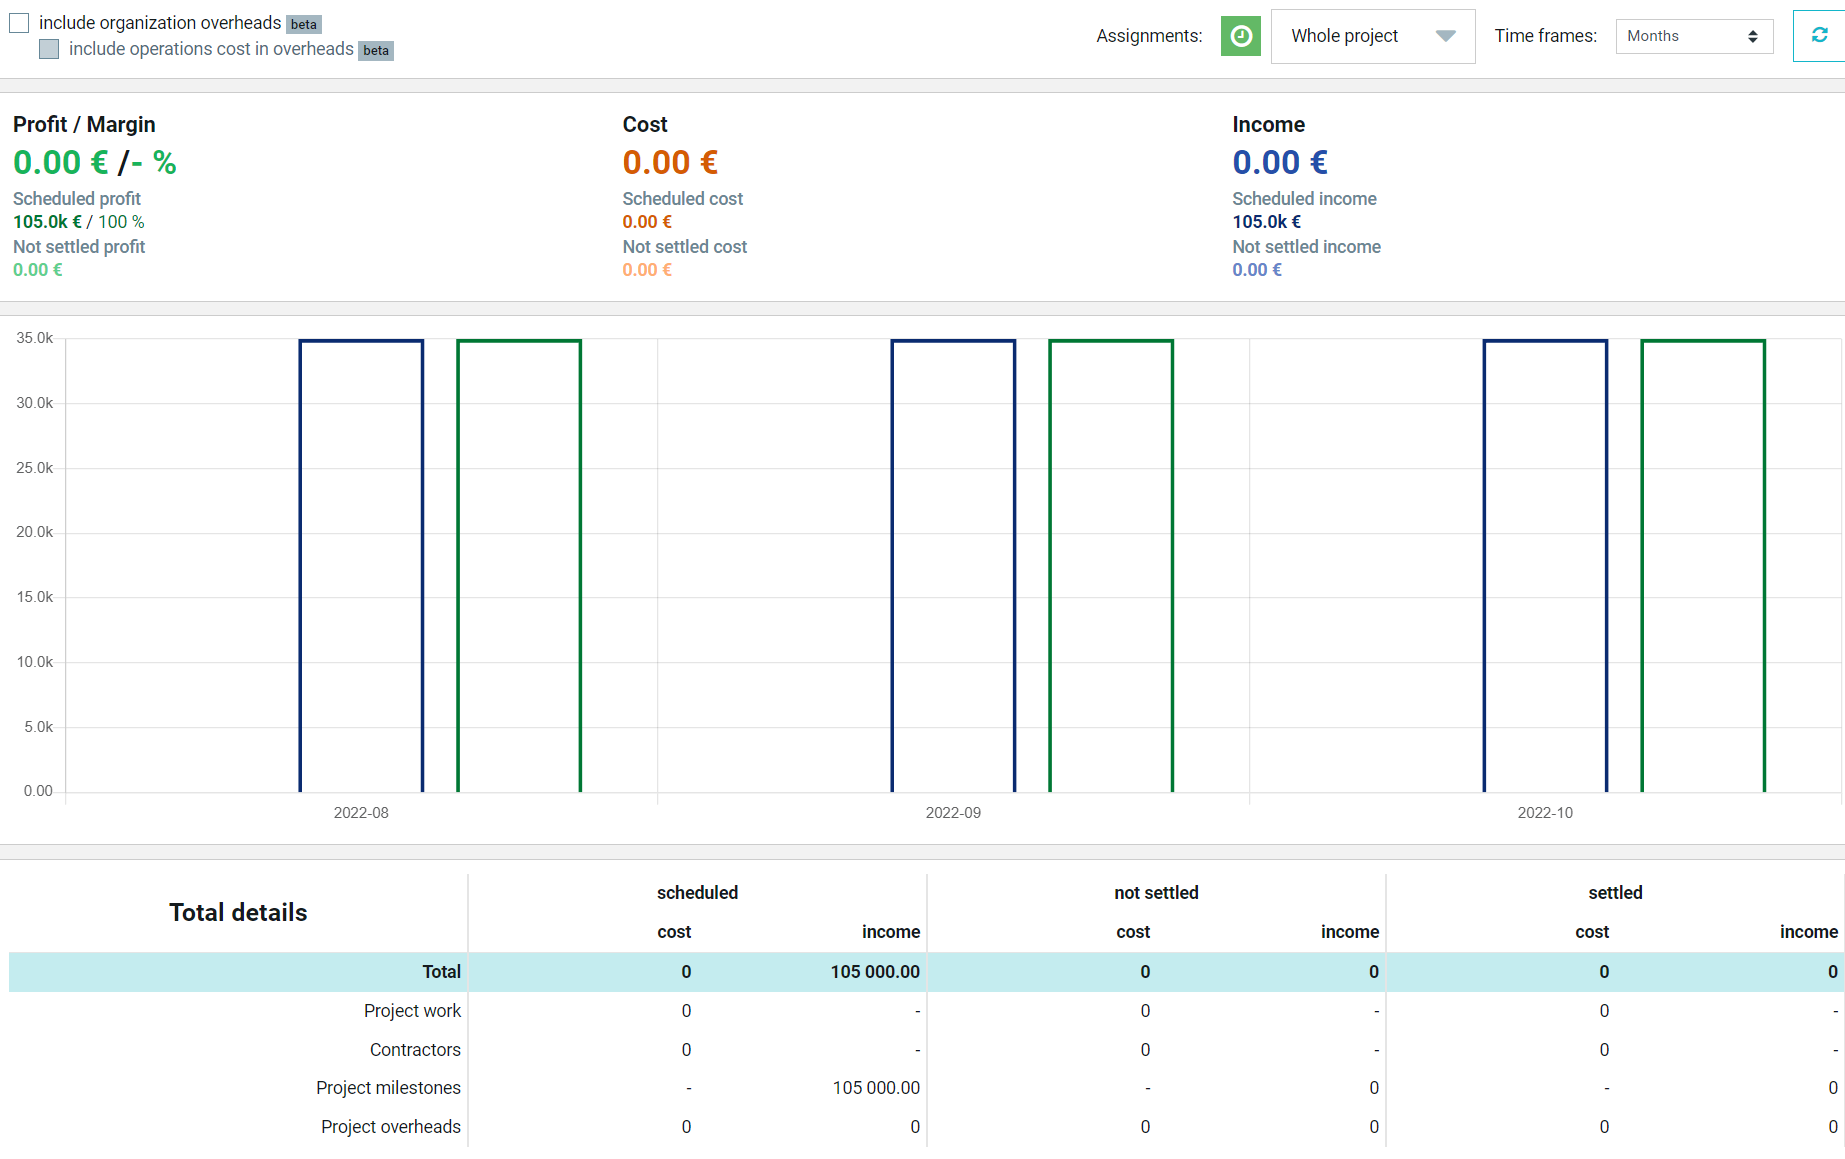Viewport: 1845px width, 1159px height.
Task: Click the beta badge beside operations cost
Action: (x=376, y=50)
